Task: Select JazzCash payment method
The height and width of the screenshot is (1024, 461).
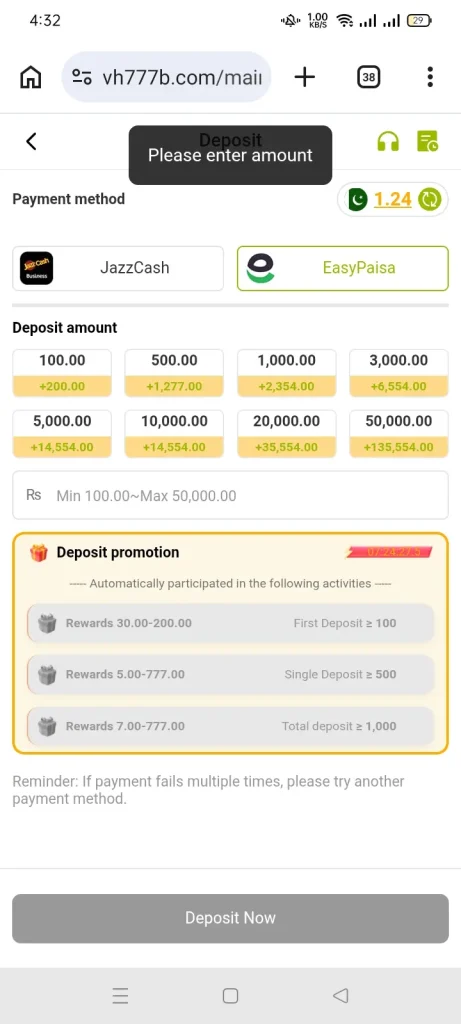Action: point(118,268)
